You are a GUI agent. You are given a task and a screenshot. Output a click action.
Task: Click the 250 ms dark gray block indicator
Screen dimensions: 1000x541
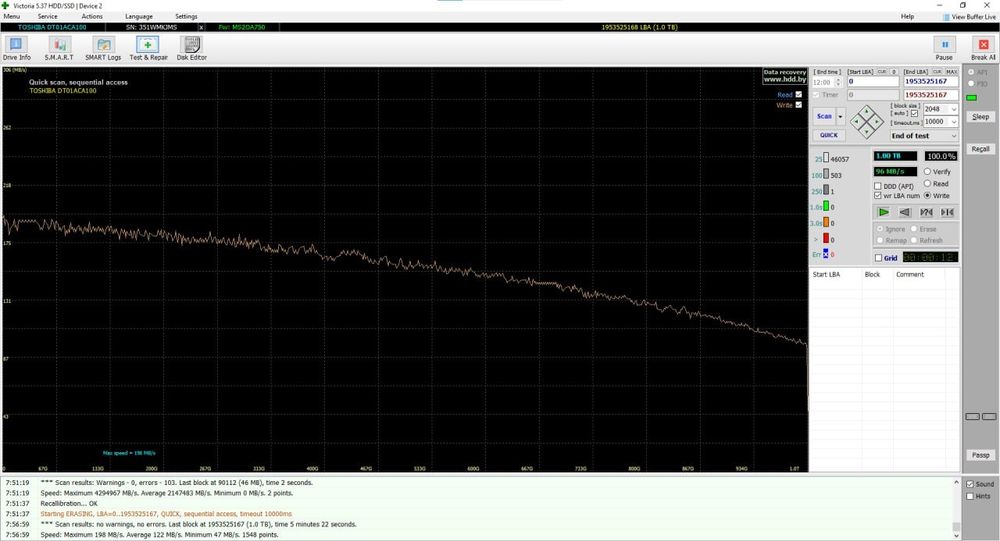coord(826,189)
